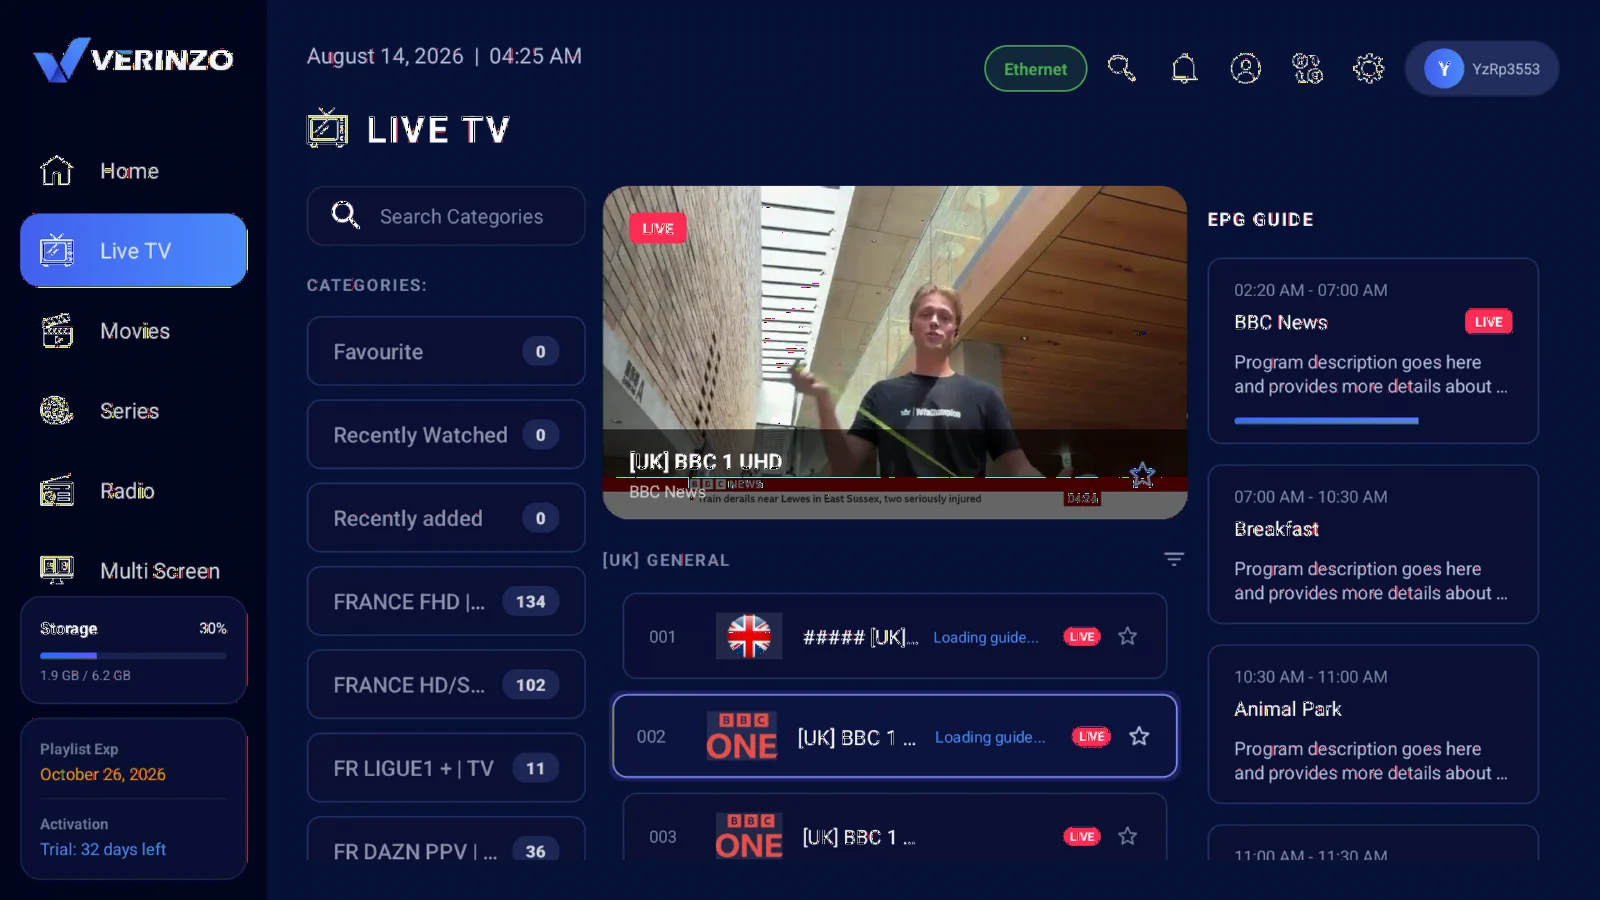This screenshot has height=900, width=1600.
Task: Click the BBC ONE logo of channel 002
Action: 741,736
